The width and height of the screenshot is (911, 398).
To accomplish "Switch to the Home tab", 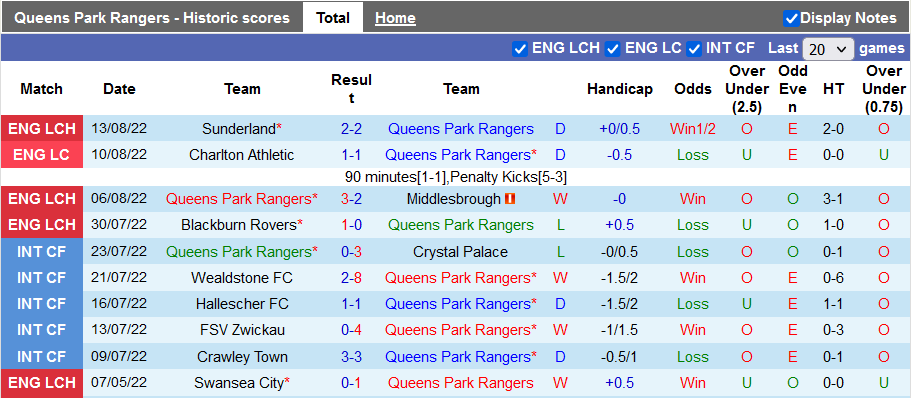I will [395, 18].
